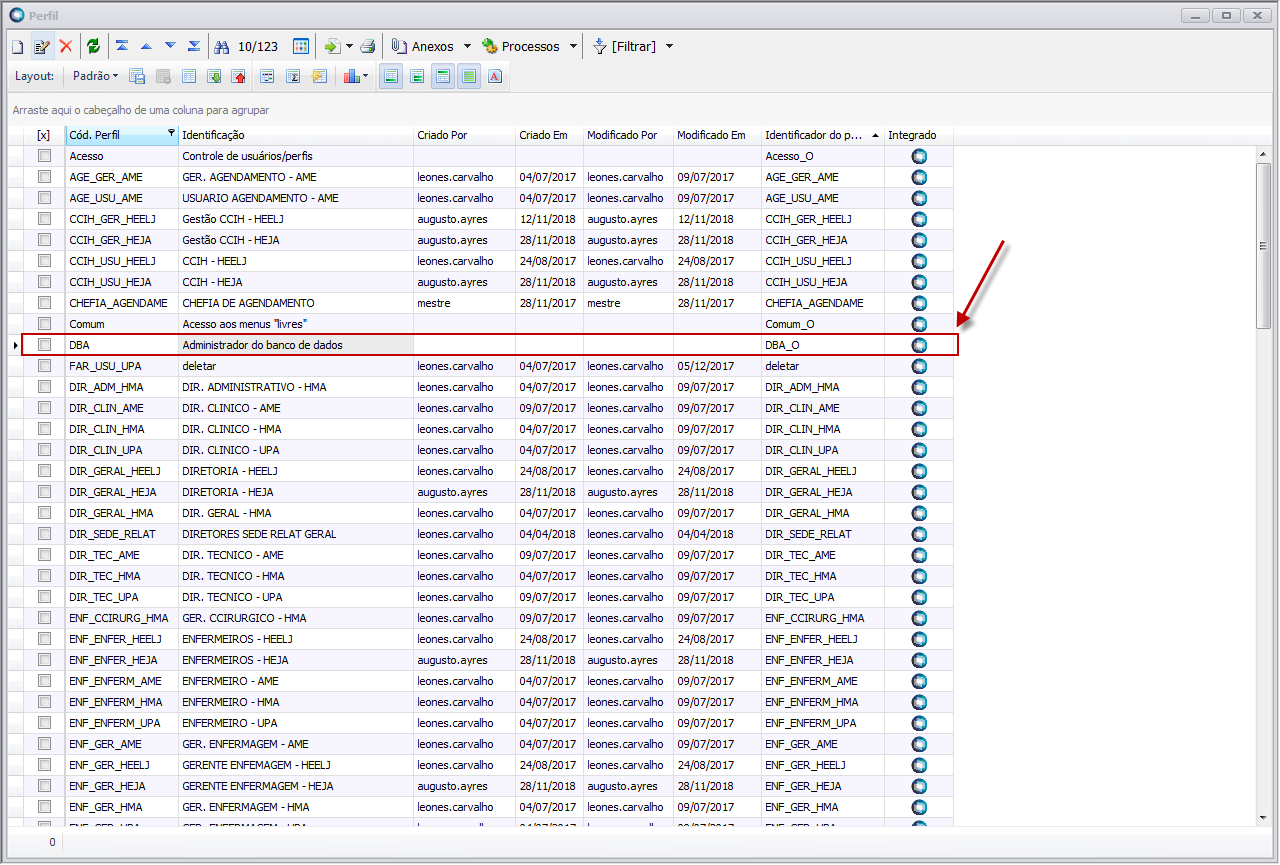This screenshot has width=1280, height=865.
Task: Click the filter icon in Cód. Perfil header
Action: pos(171,133)
